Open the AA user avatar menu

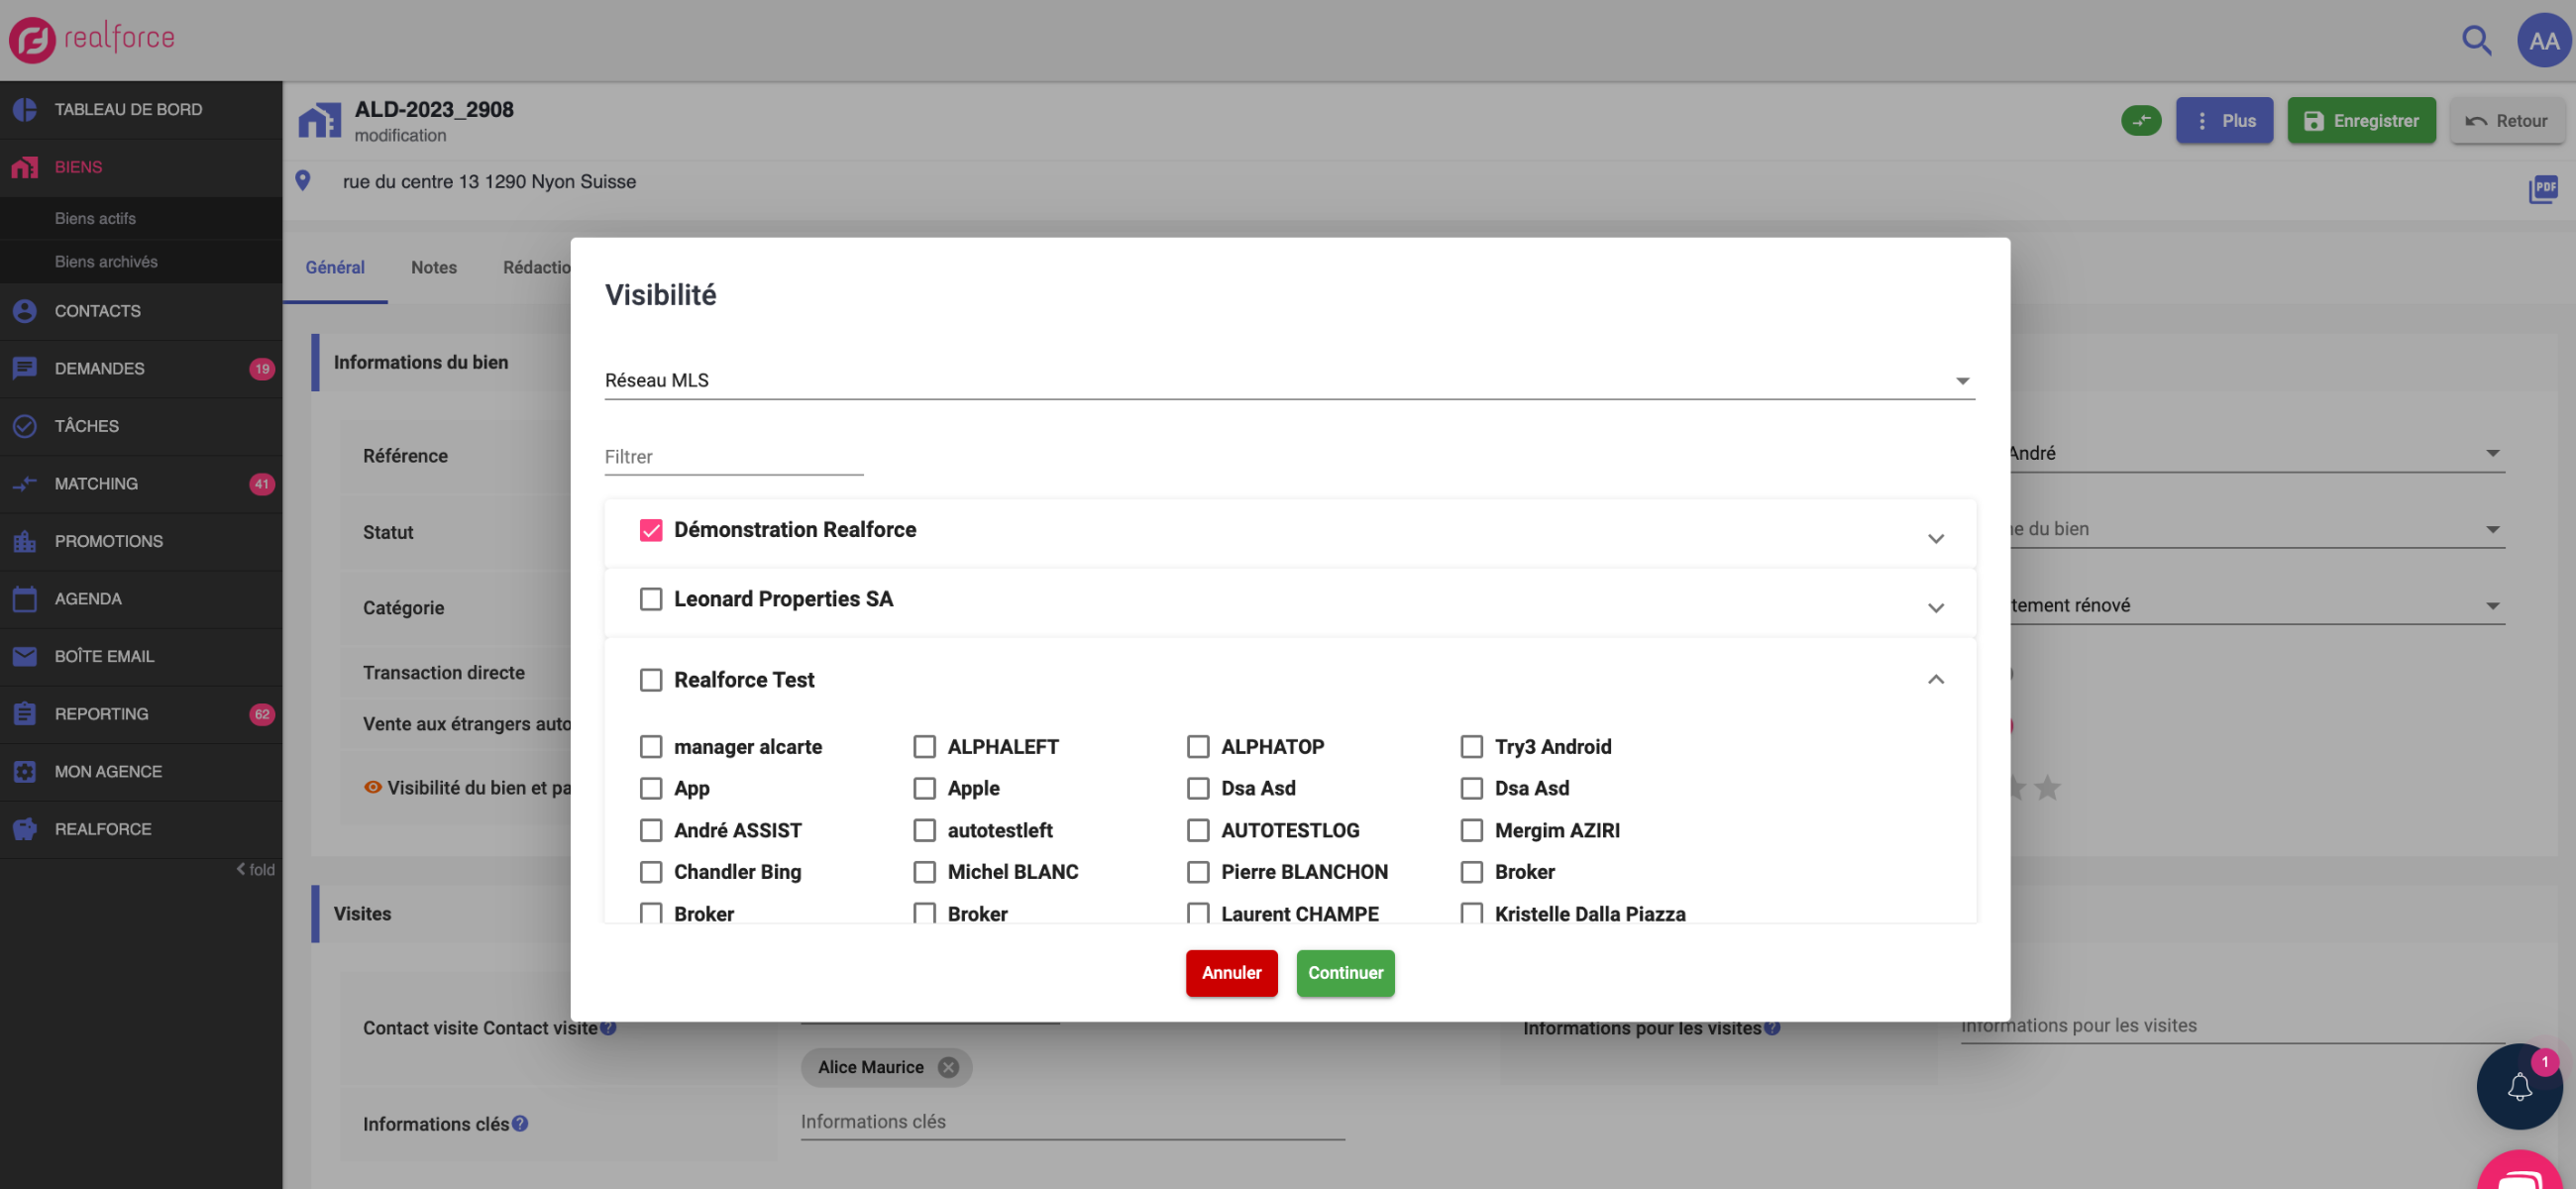pyautogui.click(x=2543, y=40)
